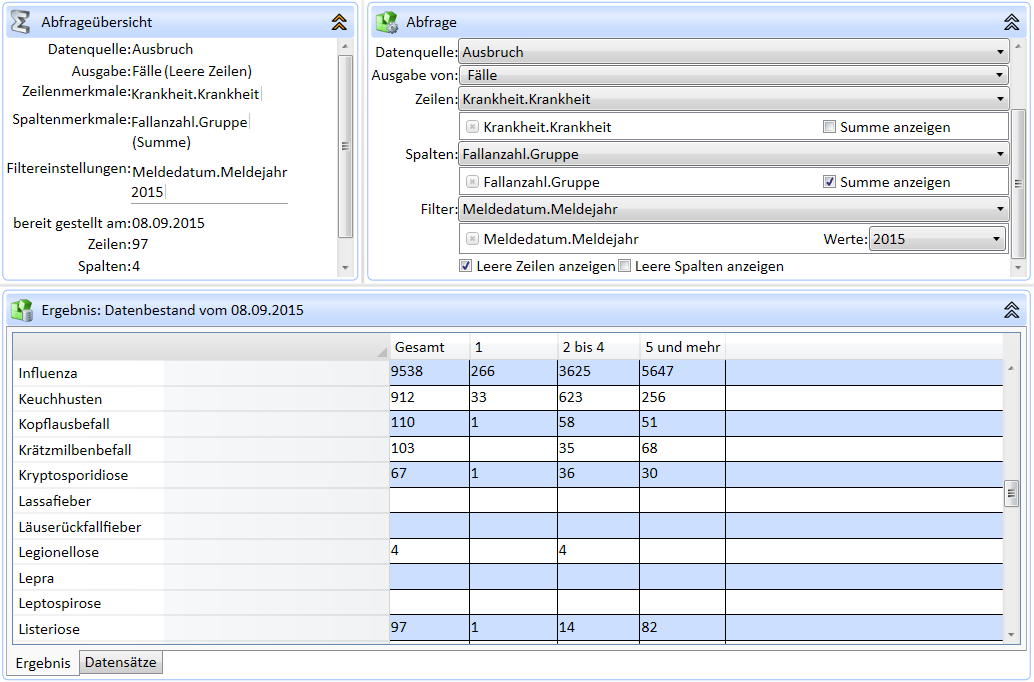Image resolution: width=1034 pixels, height=682 pixels.
Task: Remove Meldedatum.Meldejahr filter via x icon
Action: (x=472, y=239)
